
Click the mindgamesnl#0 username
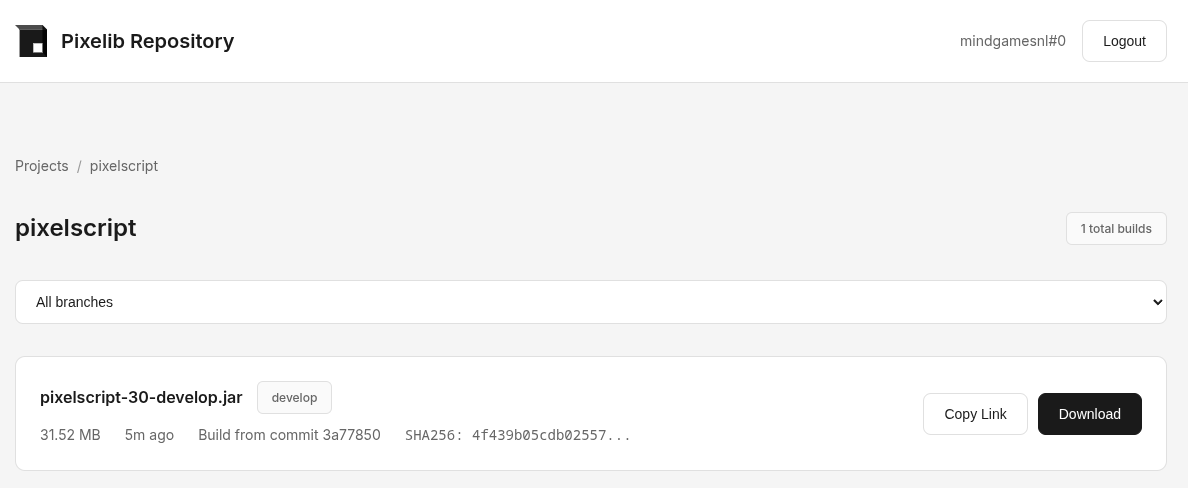(1012, 41)
